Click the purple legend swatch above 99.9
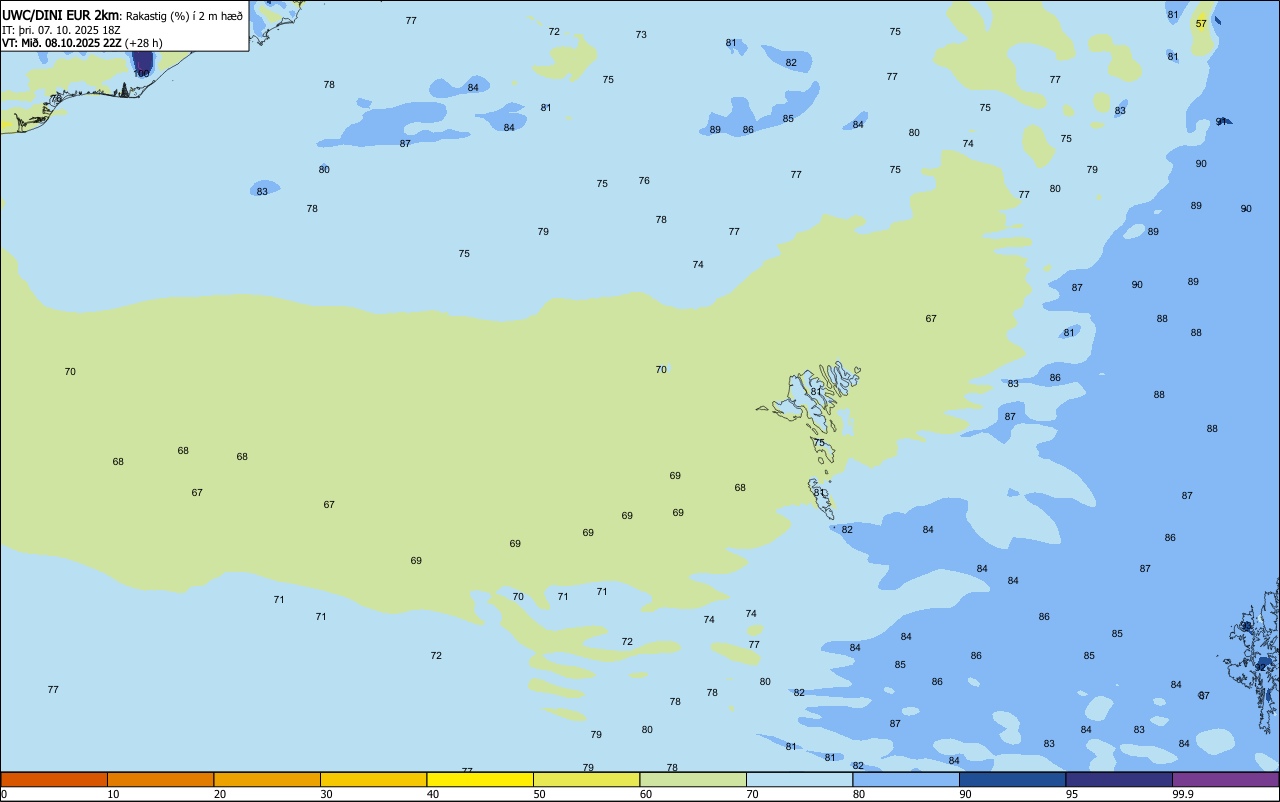Screen dimensions: 1280x802 pos(1225,779)
